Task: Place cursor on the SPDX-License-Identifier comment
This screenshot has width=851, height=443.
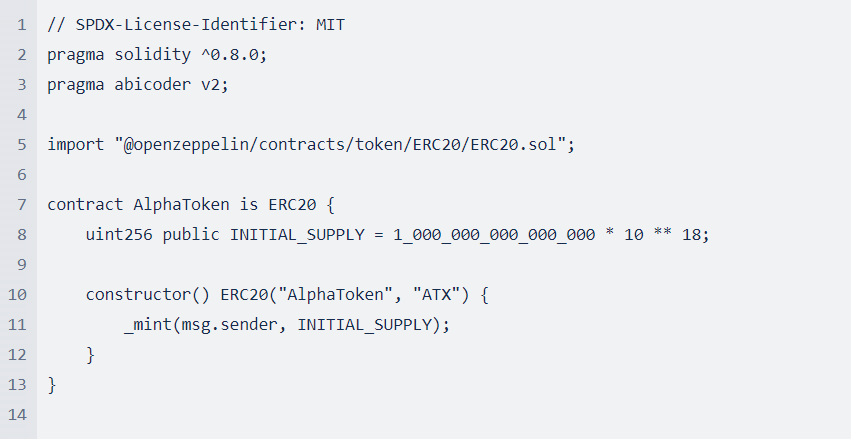Action: (196, 25)
